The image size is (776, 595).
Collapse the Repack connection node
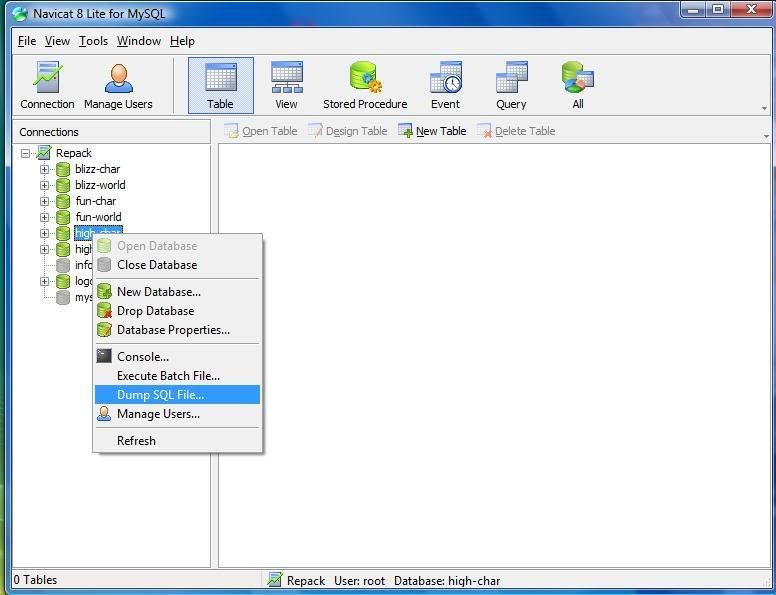pos(25,153)
